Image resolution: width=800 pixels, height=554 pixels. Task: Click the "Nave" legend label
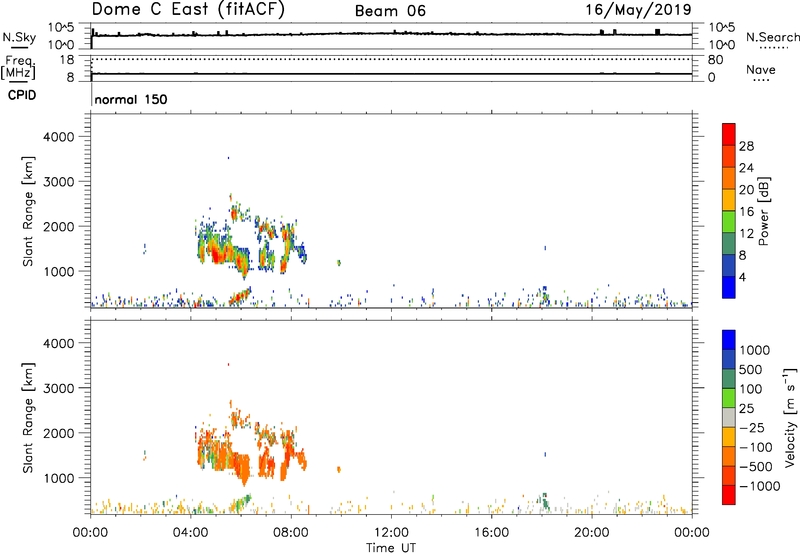pyautogui.click(x=761, y=69)
